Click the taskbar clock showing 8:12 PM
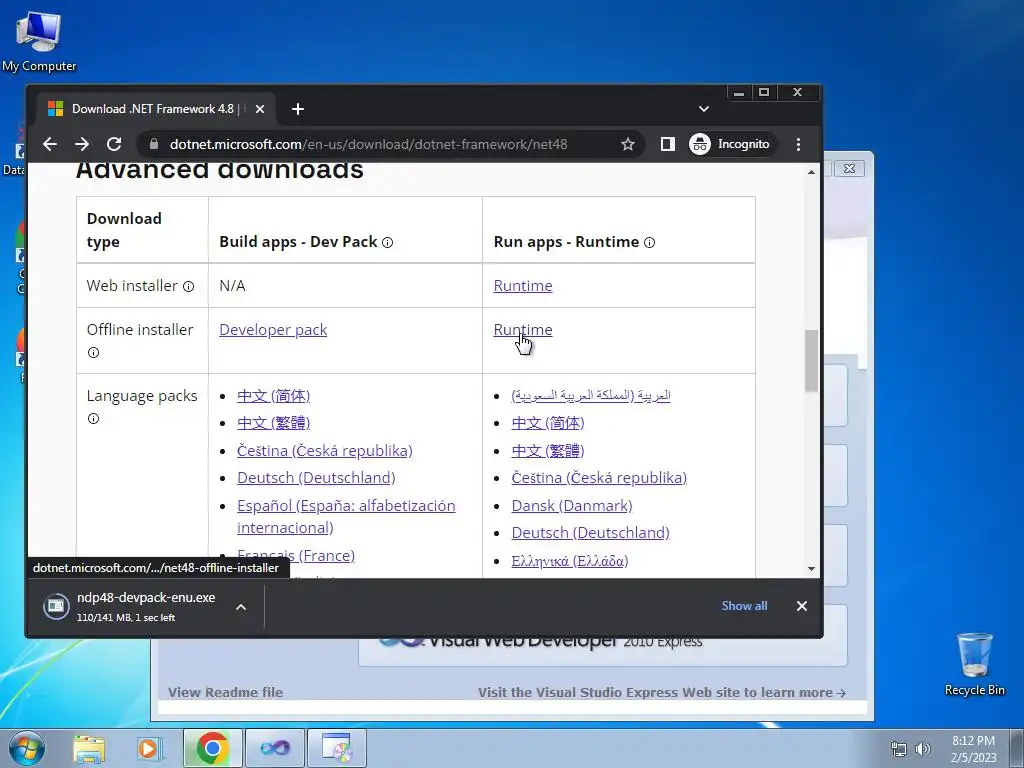Viewport: 1024px width, 768px height. (973, 748)
